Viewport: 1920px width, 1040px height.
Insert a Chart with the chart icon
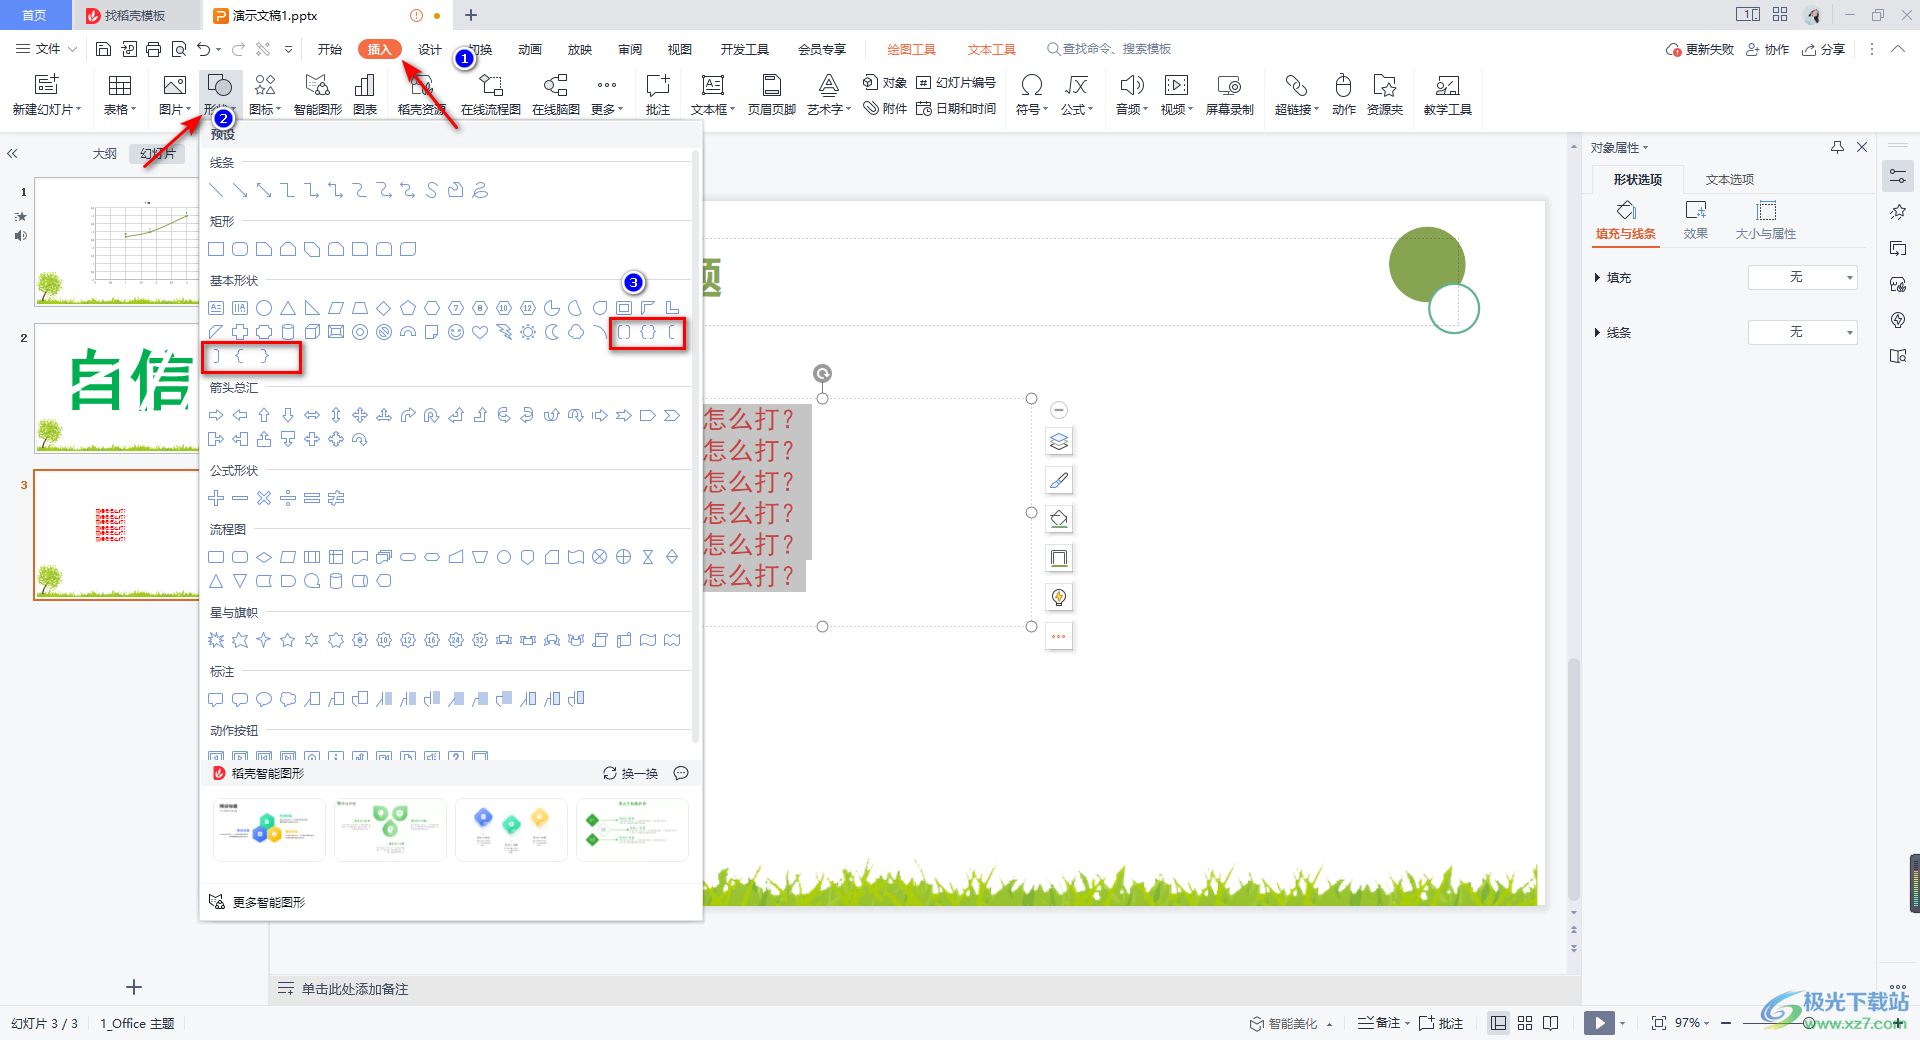pos(365,94)
